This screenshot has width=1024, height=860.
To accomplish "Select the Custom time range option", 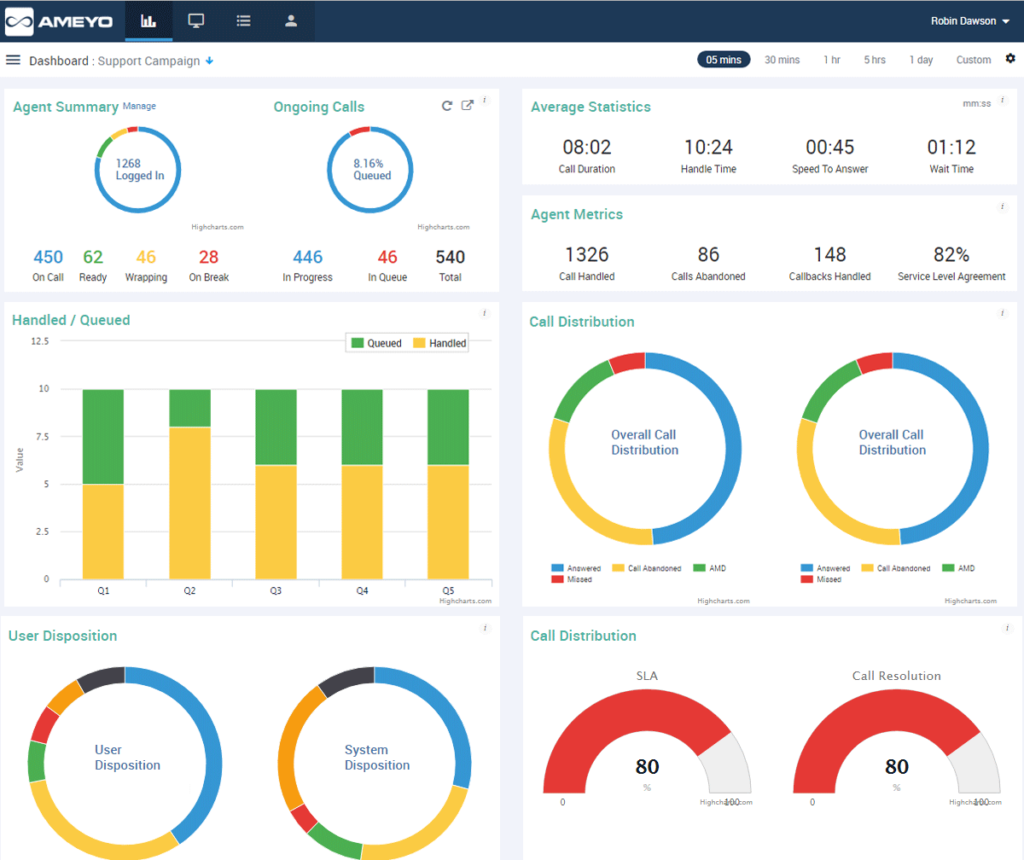I will [x=972, y=59].
